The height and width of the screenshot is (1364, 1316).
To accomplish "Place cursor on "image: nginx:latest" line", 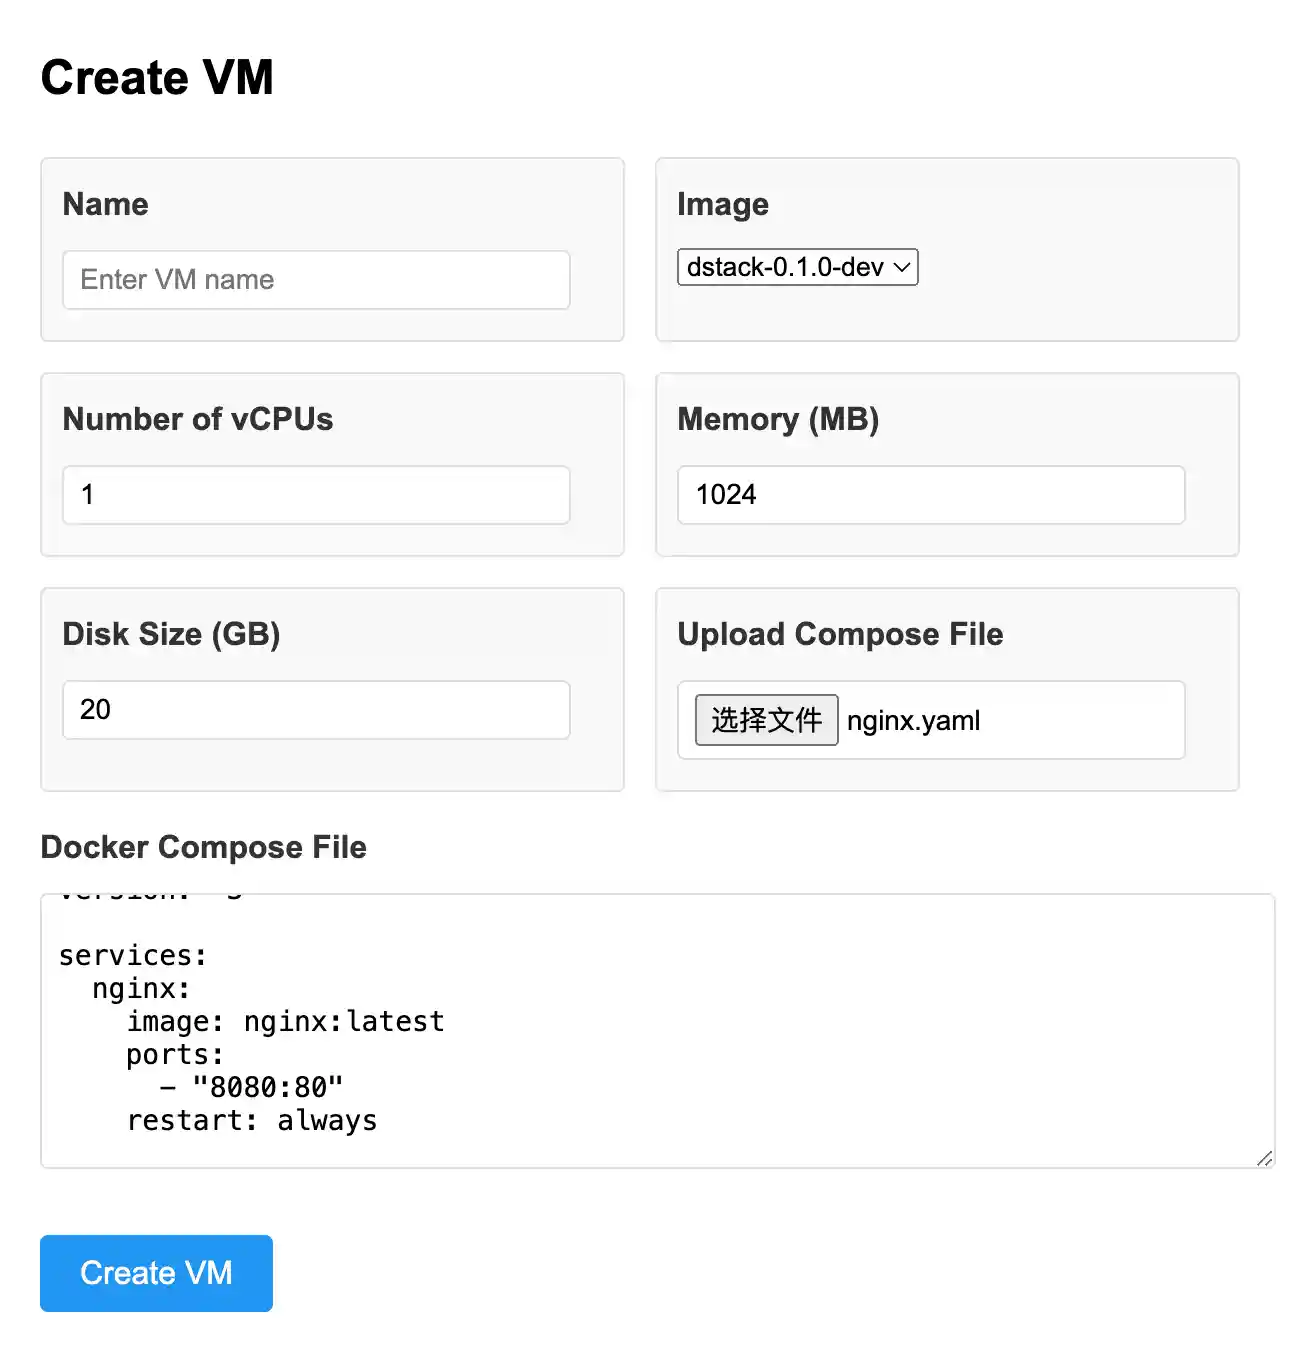I will tap(285, 1022).
